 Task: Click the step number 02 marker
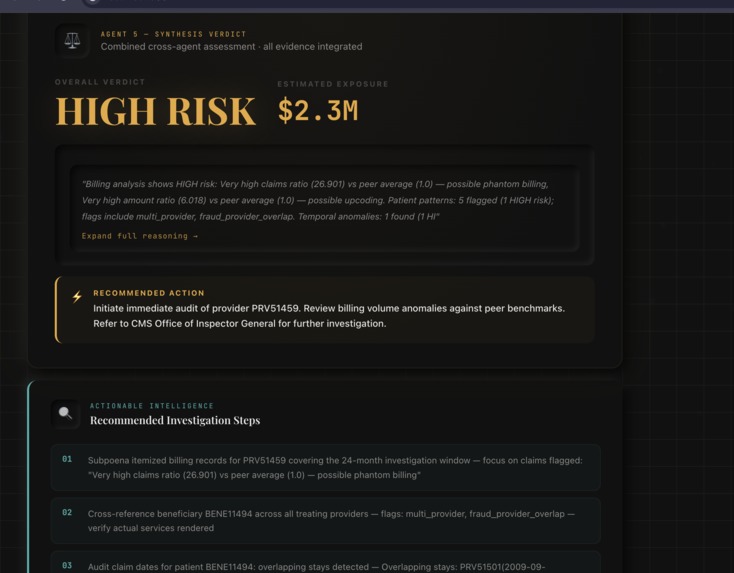(67, 513)
